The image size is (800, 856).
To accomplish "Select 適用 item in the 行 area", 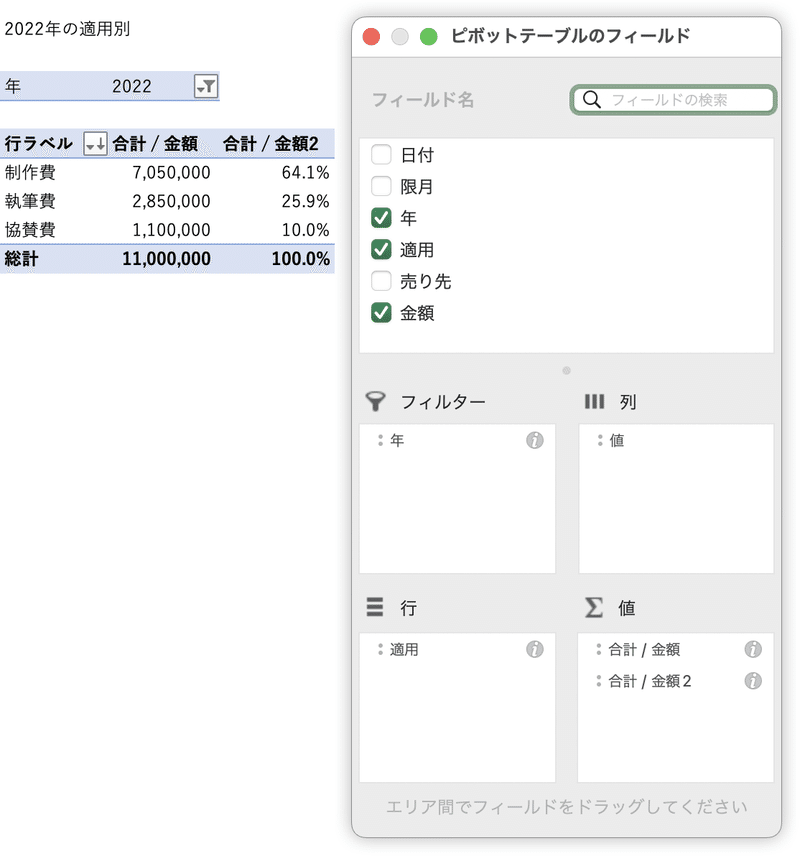I will (458, 649).
